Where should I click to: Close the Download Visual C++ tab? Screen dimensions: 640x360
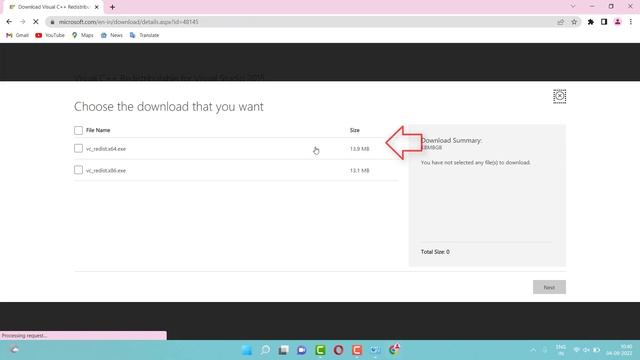pyautogui.click(x=97, y=7)
